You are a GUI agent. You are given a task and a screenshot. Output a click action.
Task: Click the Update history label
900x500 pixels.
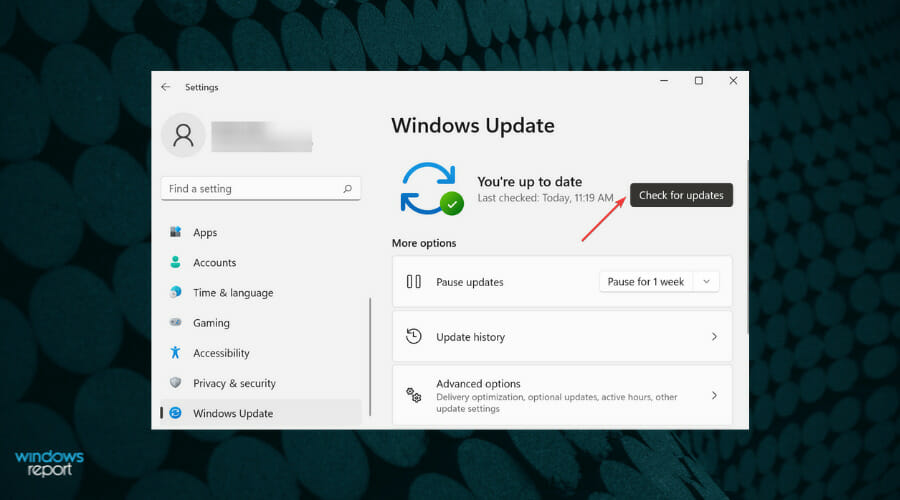coord(471,337)
